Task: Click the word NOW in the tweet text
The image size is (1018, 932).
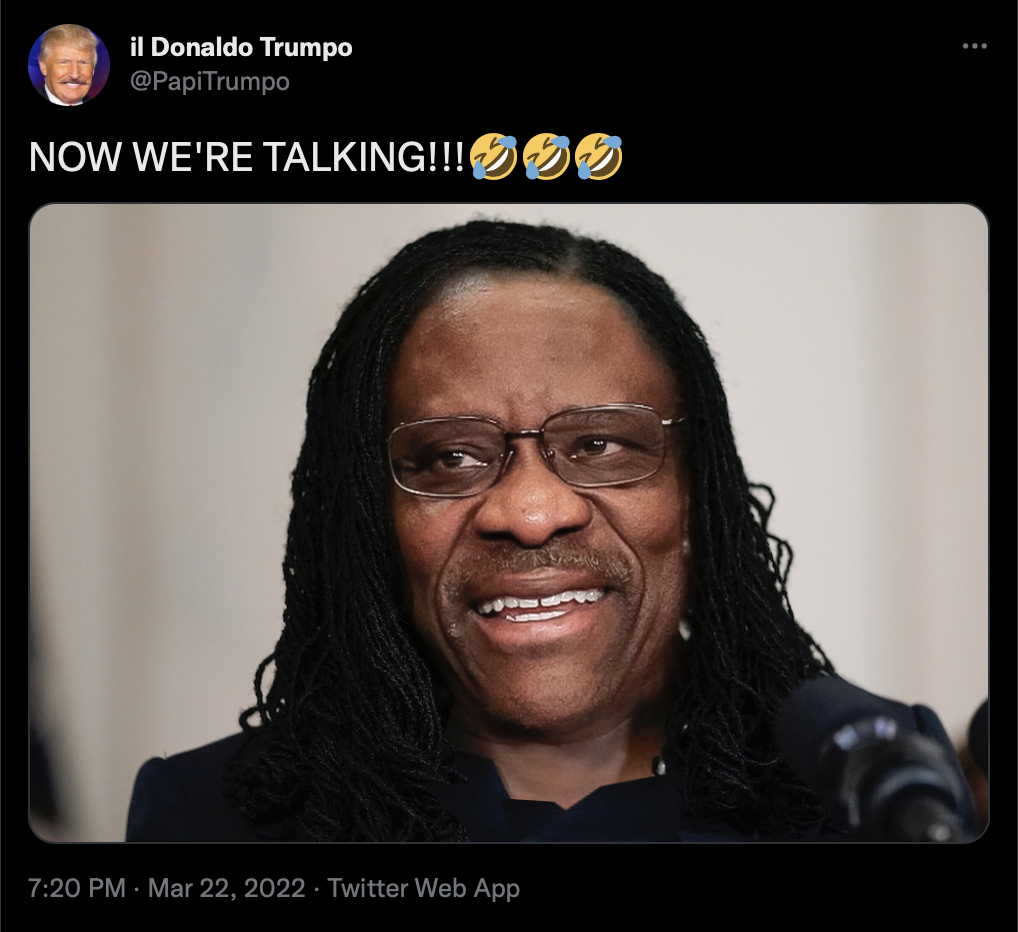Action: [75, 157]
